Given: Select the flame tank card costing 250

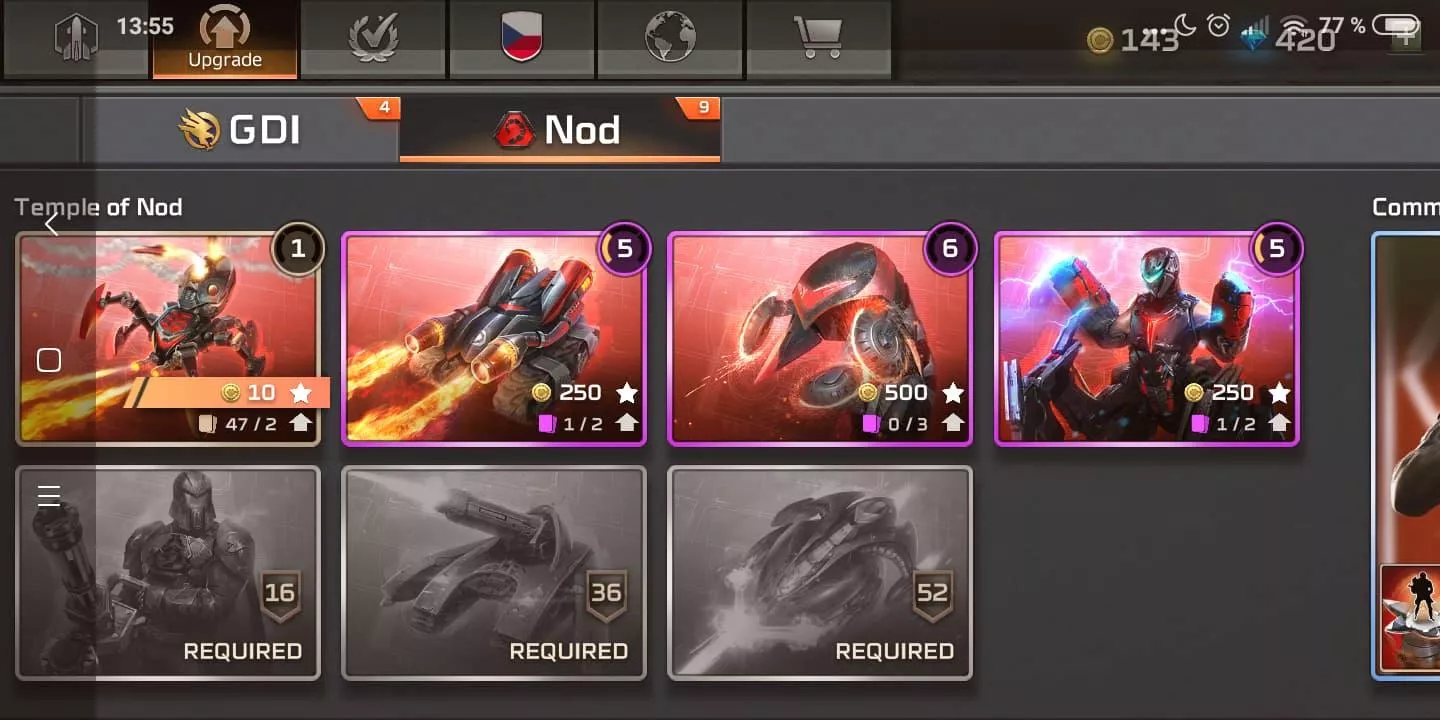Looking at the screenshot, I should (x=494, y=339).
